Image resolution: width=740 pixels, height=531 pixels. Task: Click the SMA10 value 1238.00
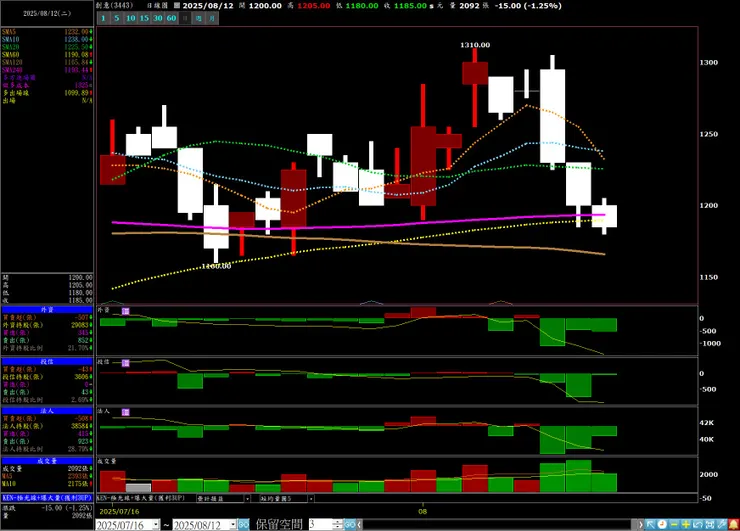[76, 40]
